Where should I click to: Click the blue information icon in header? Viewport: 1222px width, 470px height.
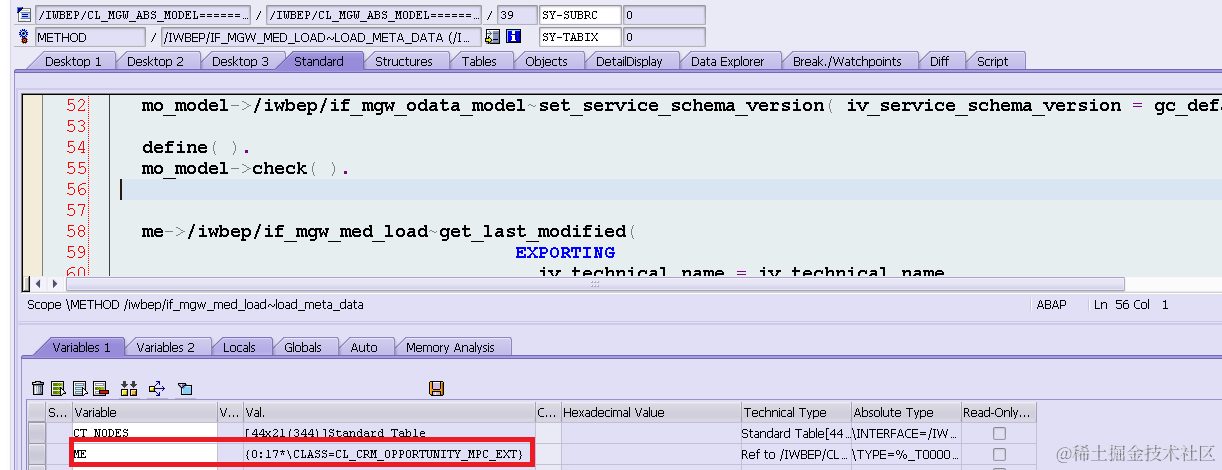[514, 37]
